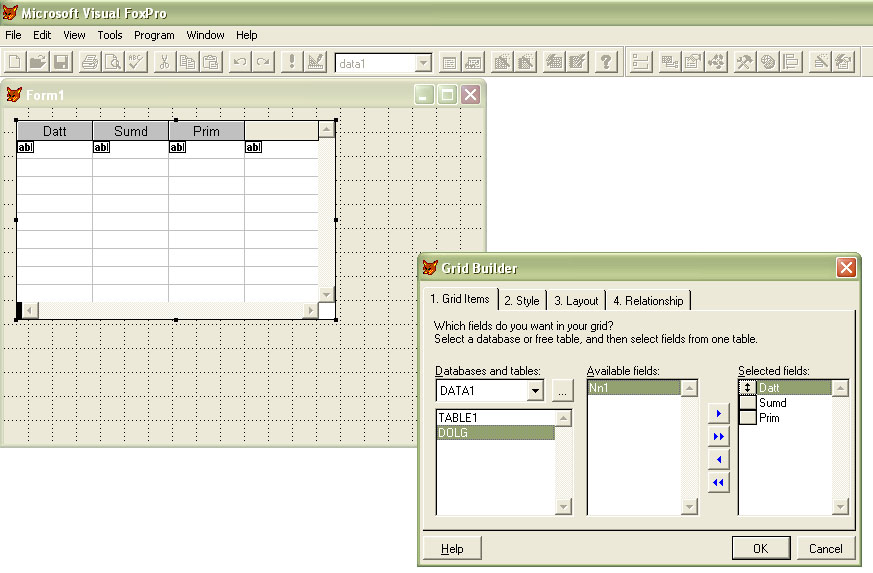Open the File menu

(13, 35)
